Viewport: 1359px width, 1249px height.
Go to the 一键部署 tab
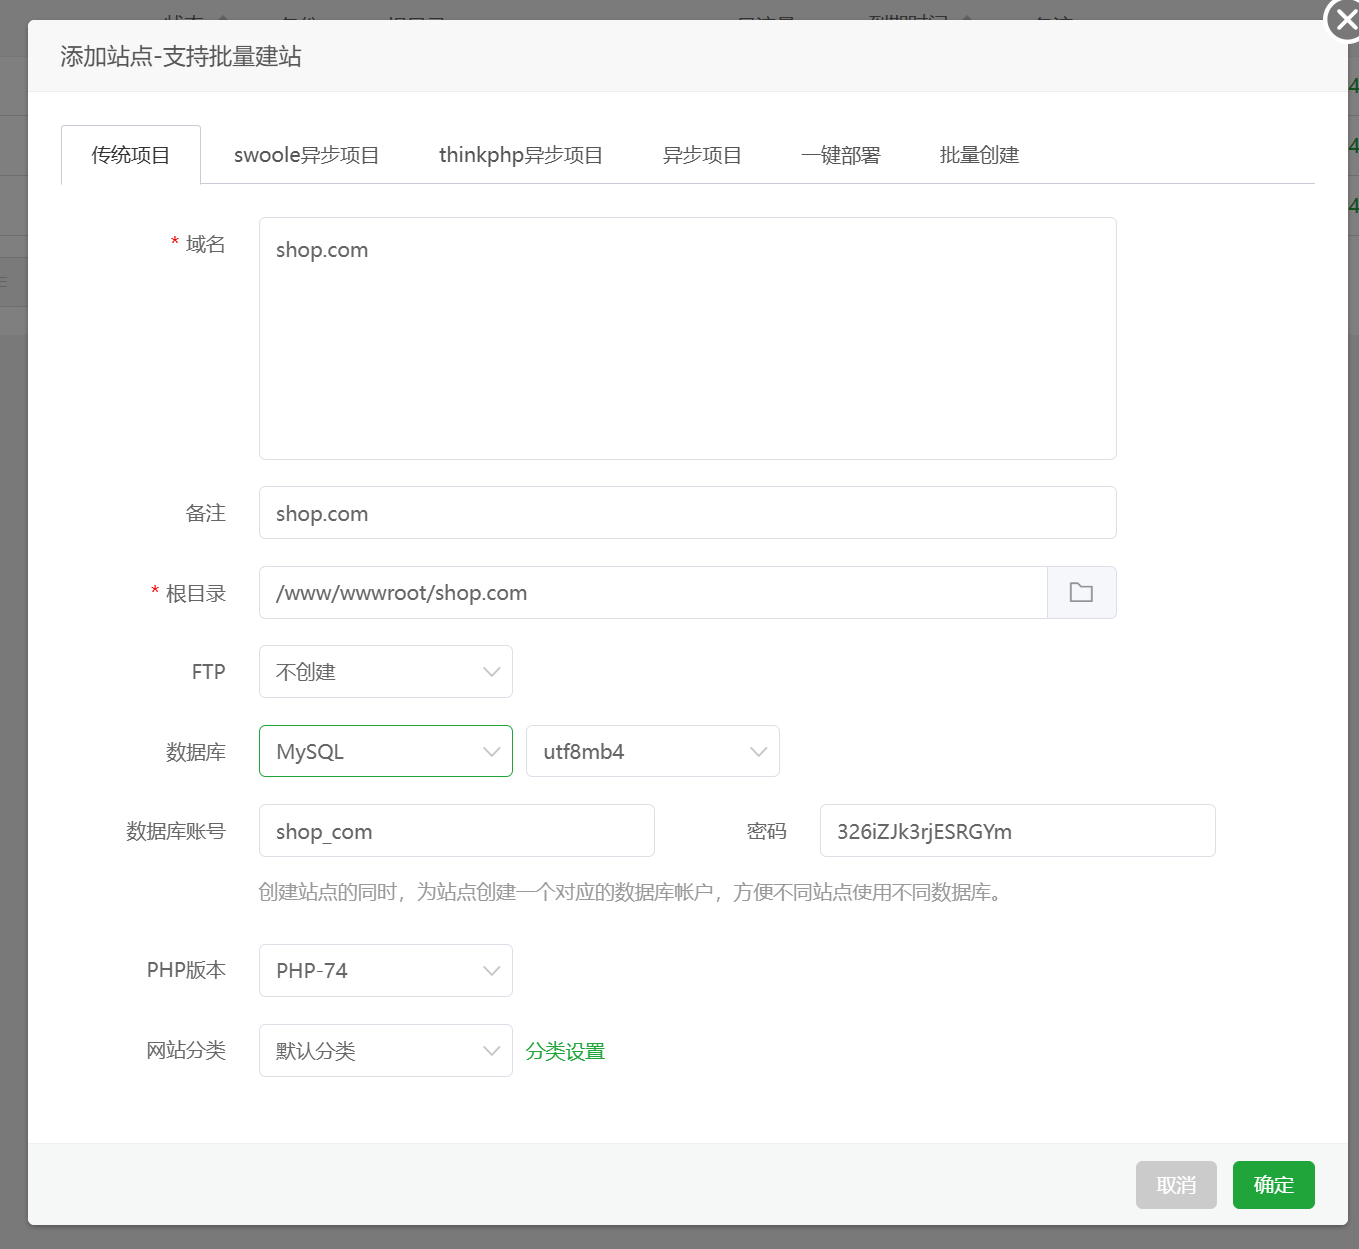pos(840,155)
